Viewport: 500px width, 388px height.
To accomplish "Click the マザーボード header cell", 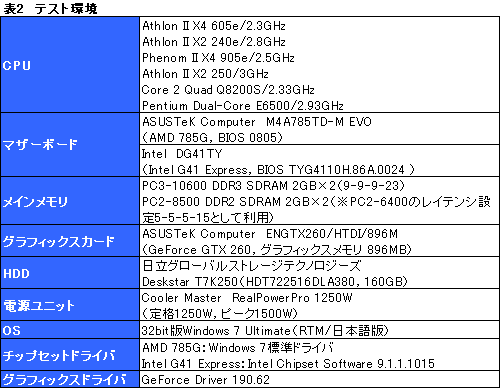I will coord(70,145).
